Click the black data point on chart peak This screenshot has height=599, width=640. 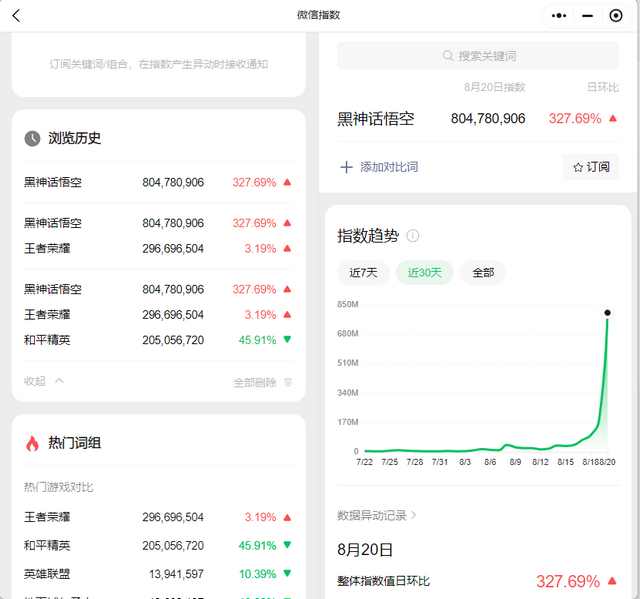pos(607,313)
